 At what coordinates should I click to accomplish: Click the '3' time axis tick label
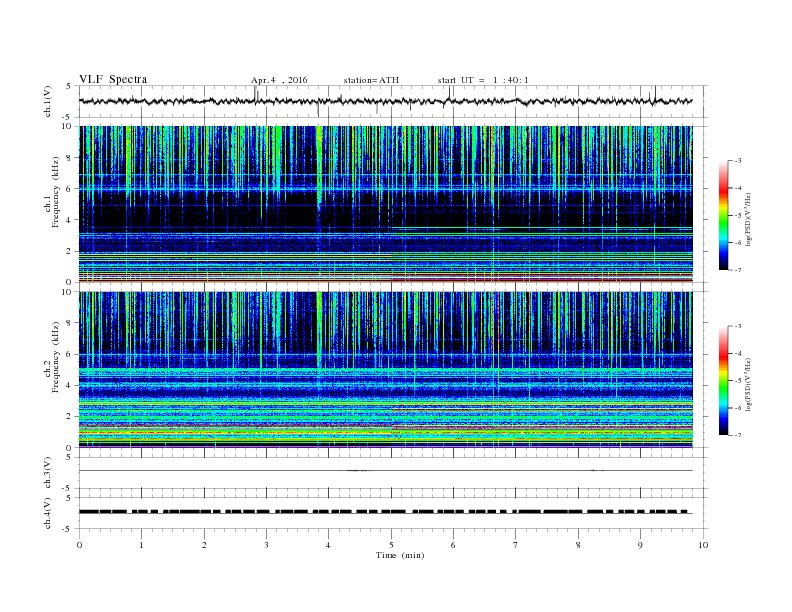[x=267, y=545]
